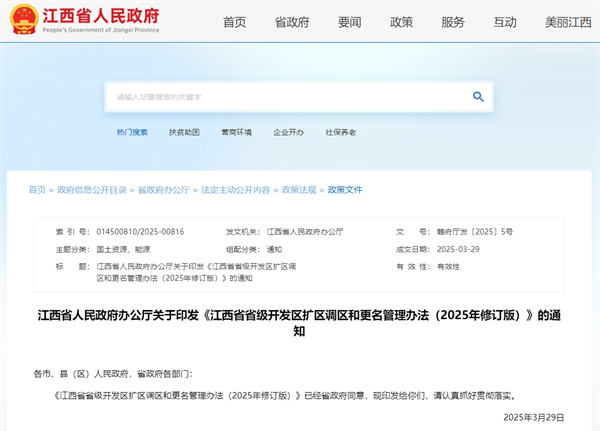The width and height of the screenshot is (600, 431).
Task: Open the 首页 navigation menu item
Action: tap(234, 22)
